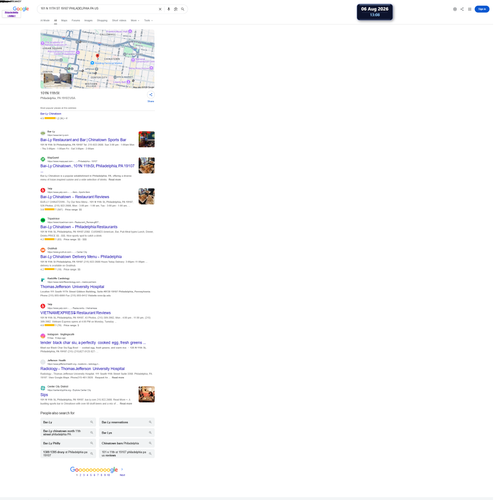
Task: Open the Maps tab
Action: pos(64,20)
